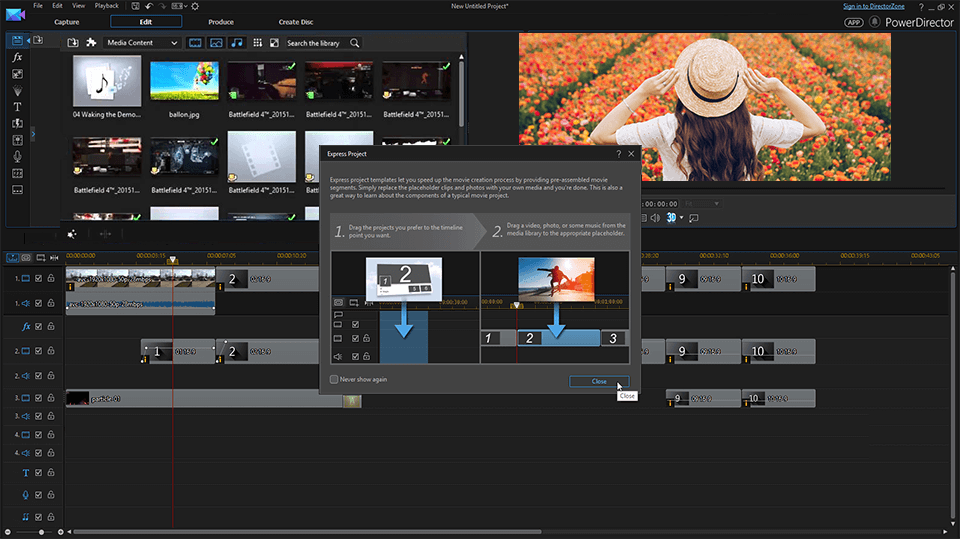Screen dimensions: 960x539
Task: Switch to the Produce tab
Action: tap(221, 22)
